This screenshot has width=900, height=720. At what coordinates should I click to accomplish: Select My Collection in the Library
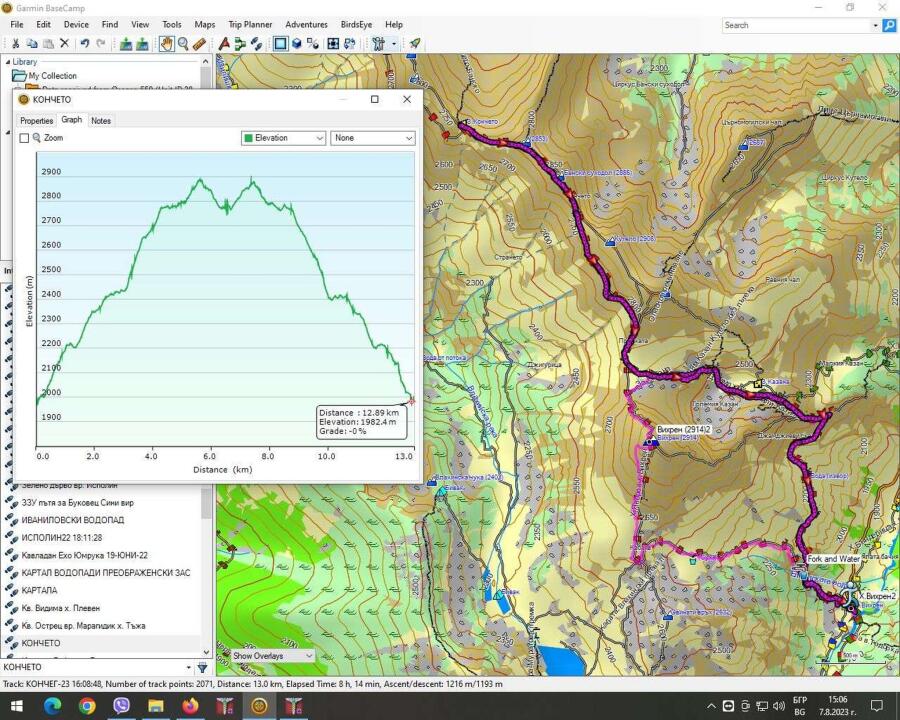tap(52, 76)
